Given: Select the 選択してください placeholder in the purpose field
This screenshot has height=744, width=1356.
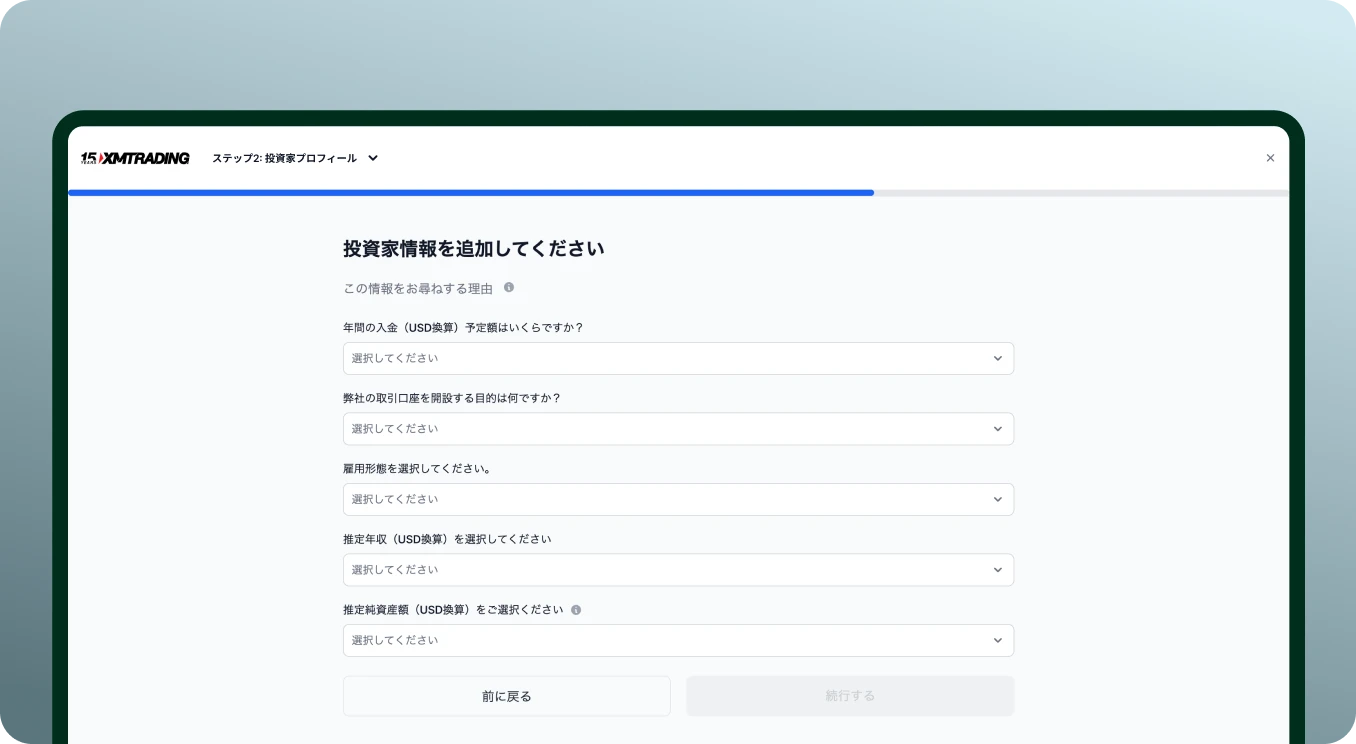Looking at the screenshot, I should click(x=394, y=428).
